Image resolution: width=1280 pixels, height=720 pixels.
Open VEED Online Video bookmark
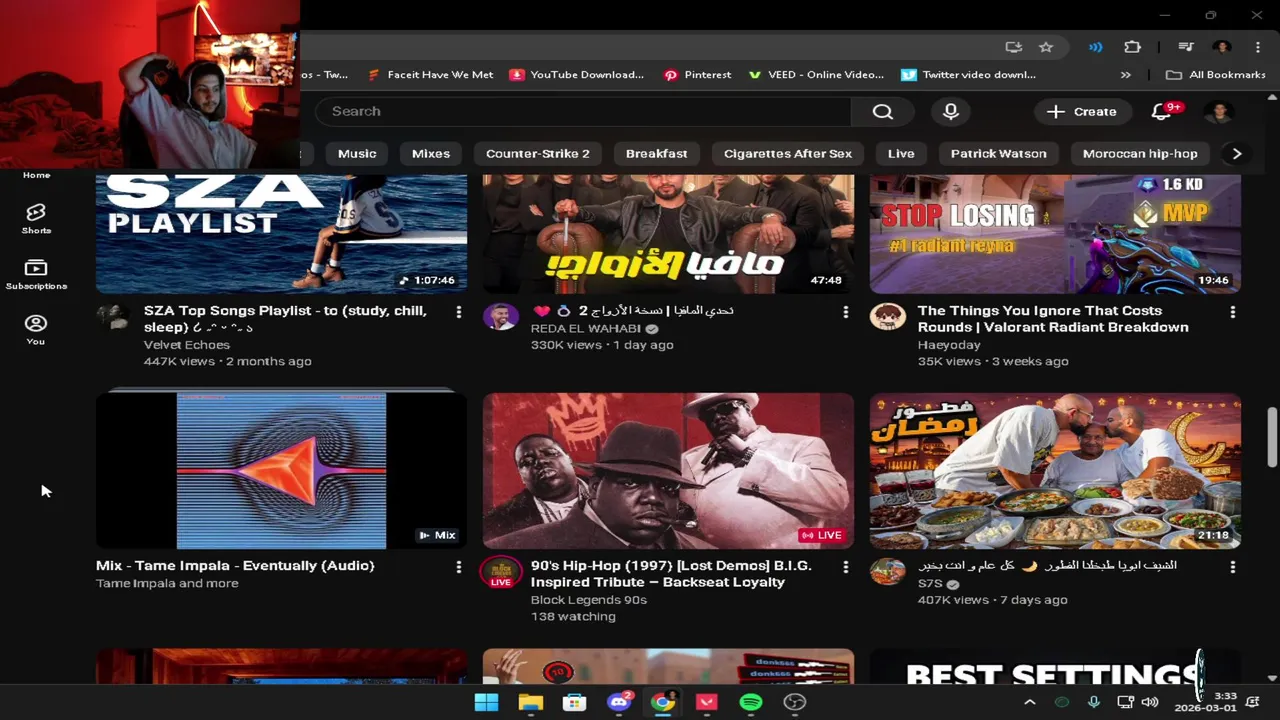tap(816, 75)
